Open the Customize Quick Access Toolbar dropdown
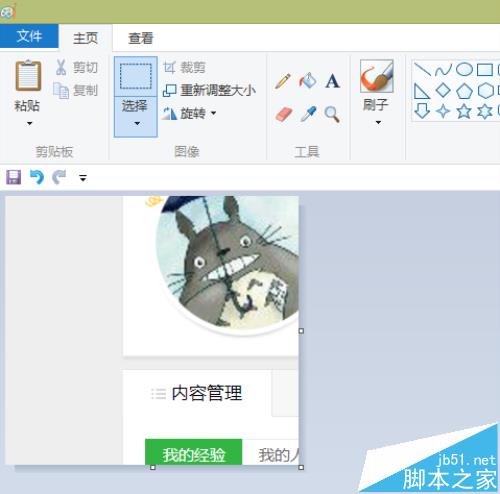 click(x=83, y=178)
